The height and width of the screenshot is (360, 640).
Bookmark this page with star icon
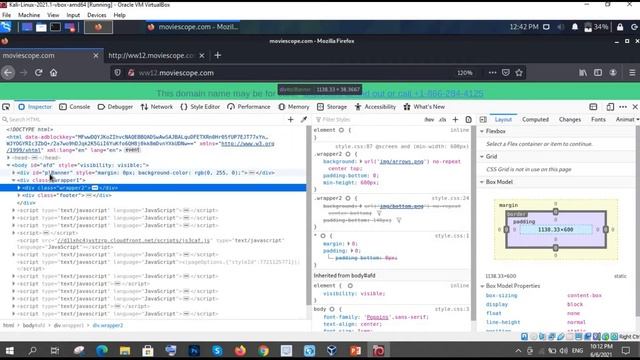click(x=519, y=73)
